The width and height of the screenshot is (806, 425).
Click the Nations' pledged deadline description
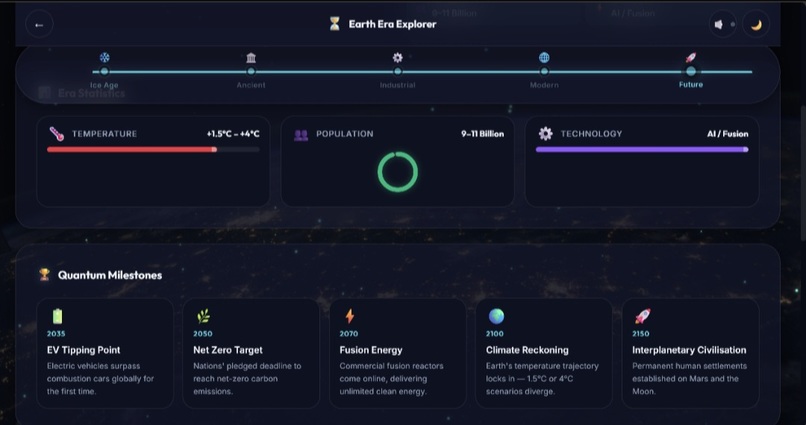247,378
